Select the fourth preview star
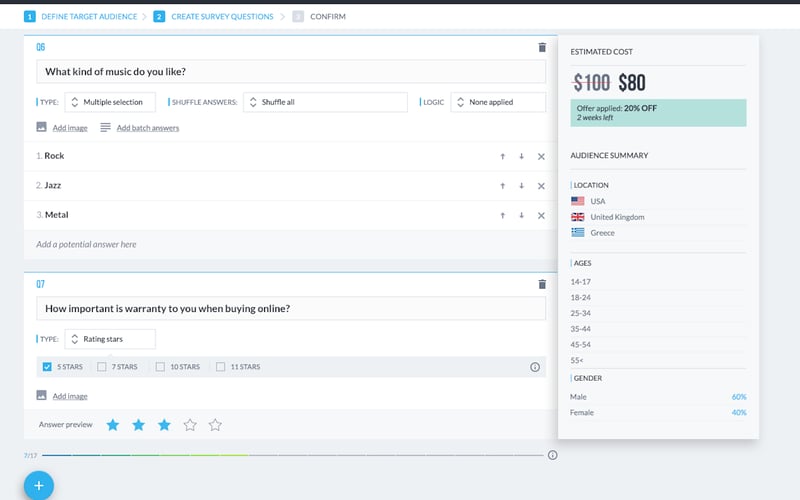Image resolution: width=800 pixels, height=500 pixels. [190, 424]
